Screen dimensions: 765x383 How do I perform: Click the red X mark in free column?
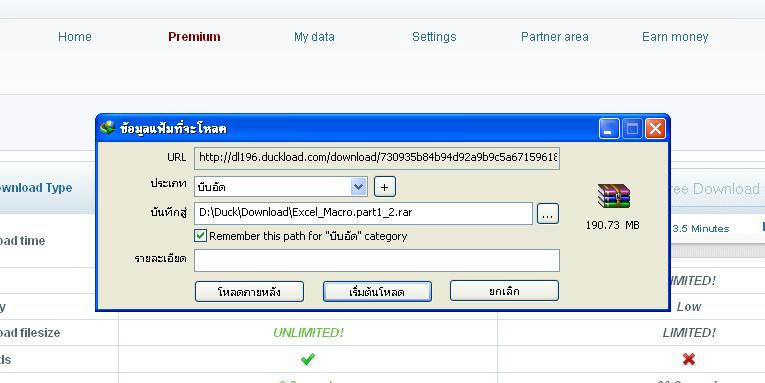688,360
